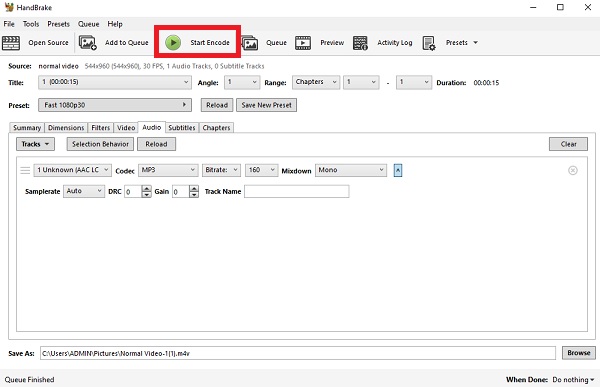The image size is (600, 387).
Task: Click Start Encode label
Action: [210, 42]
